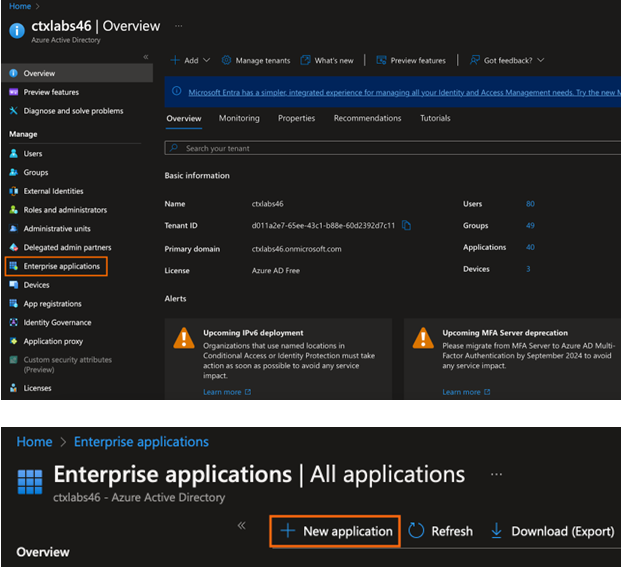Expand the Got feedback dropdown
The height and width of the screenshot is (569, 621).
coord(540,60)
